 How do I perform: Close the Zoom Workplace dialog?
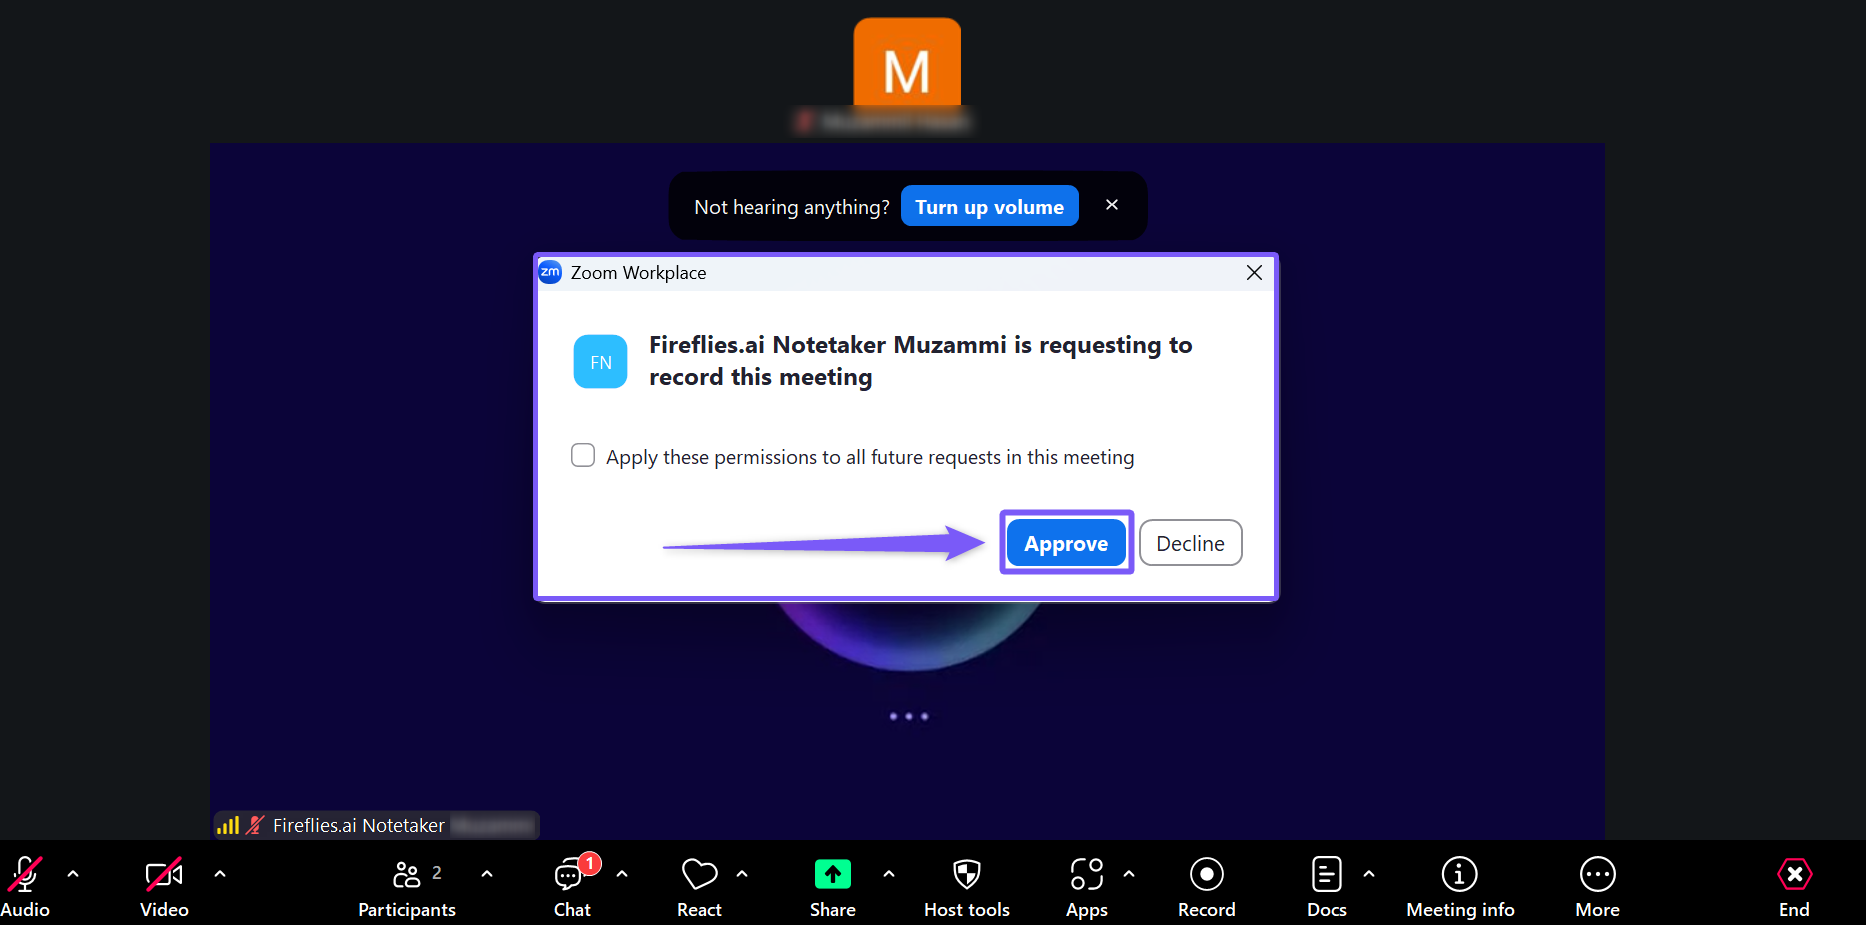click(1254, 273)
